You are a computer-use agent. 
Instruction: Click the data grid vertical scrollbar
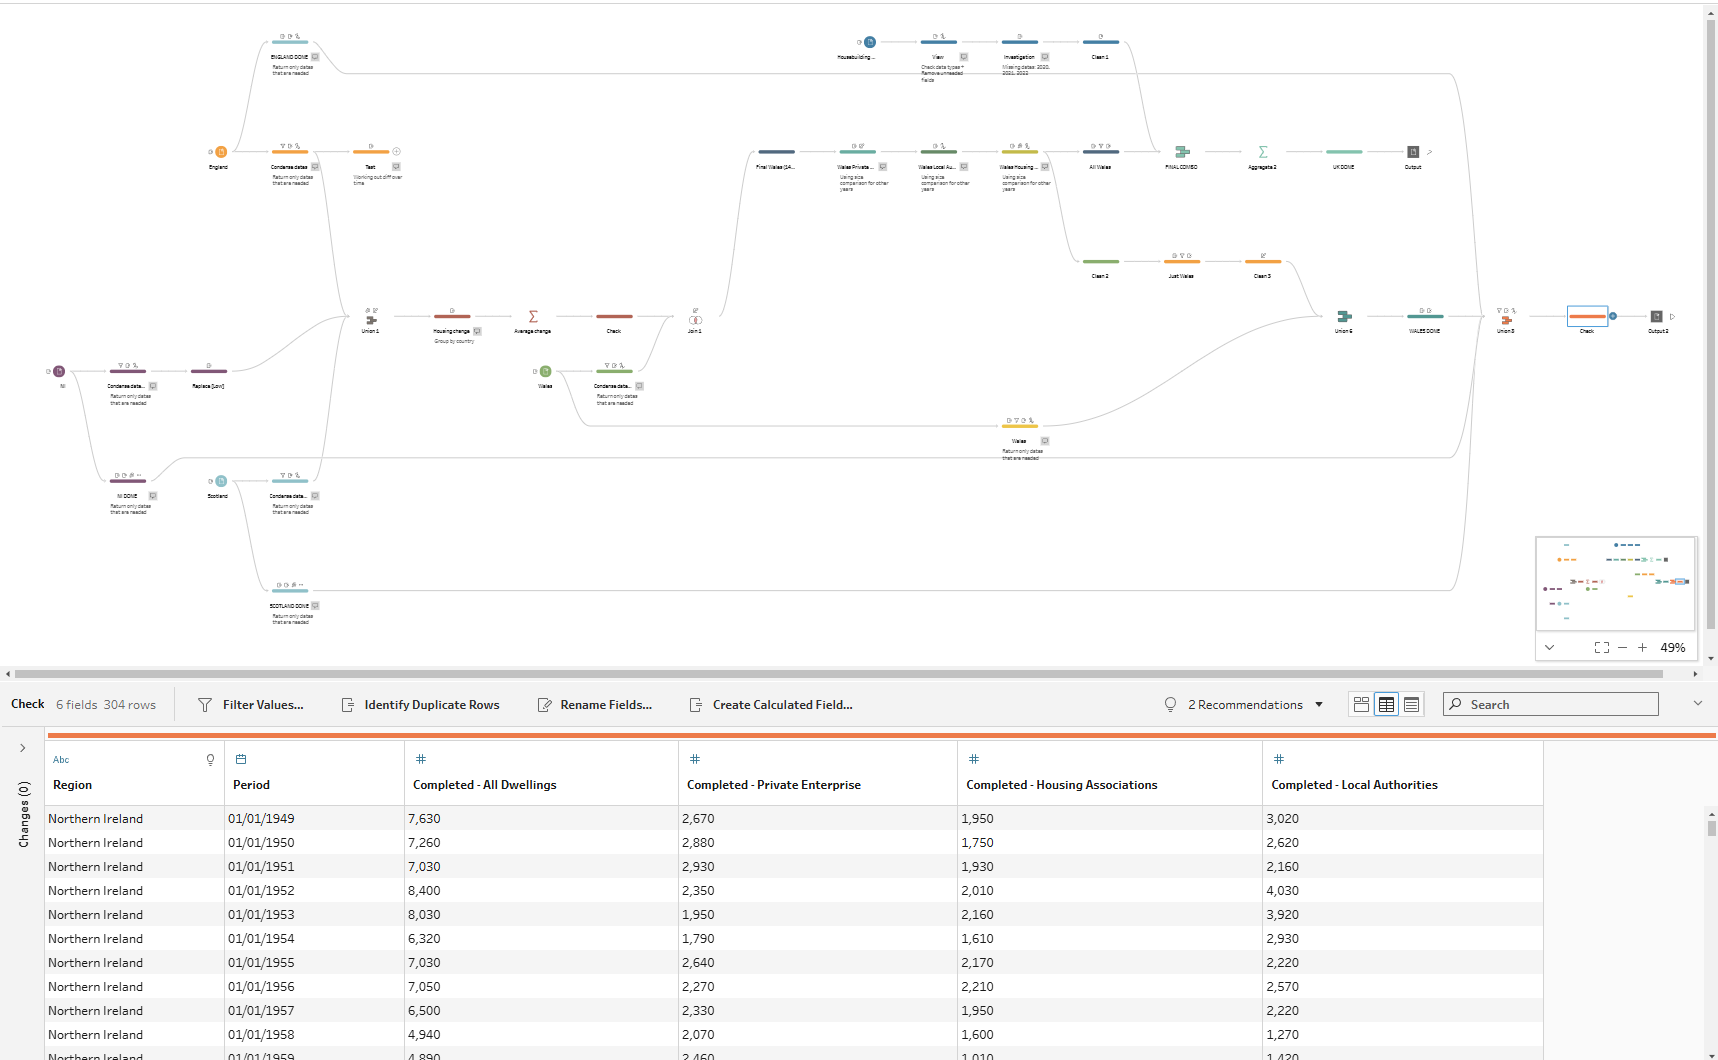[x=1711, y=829]
